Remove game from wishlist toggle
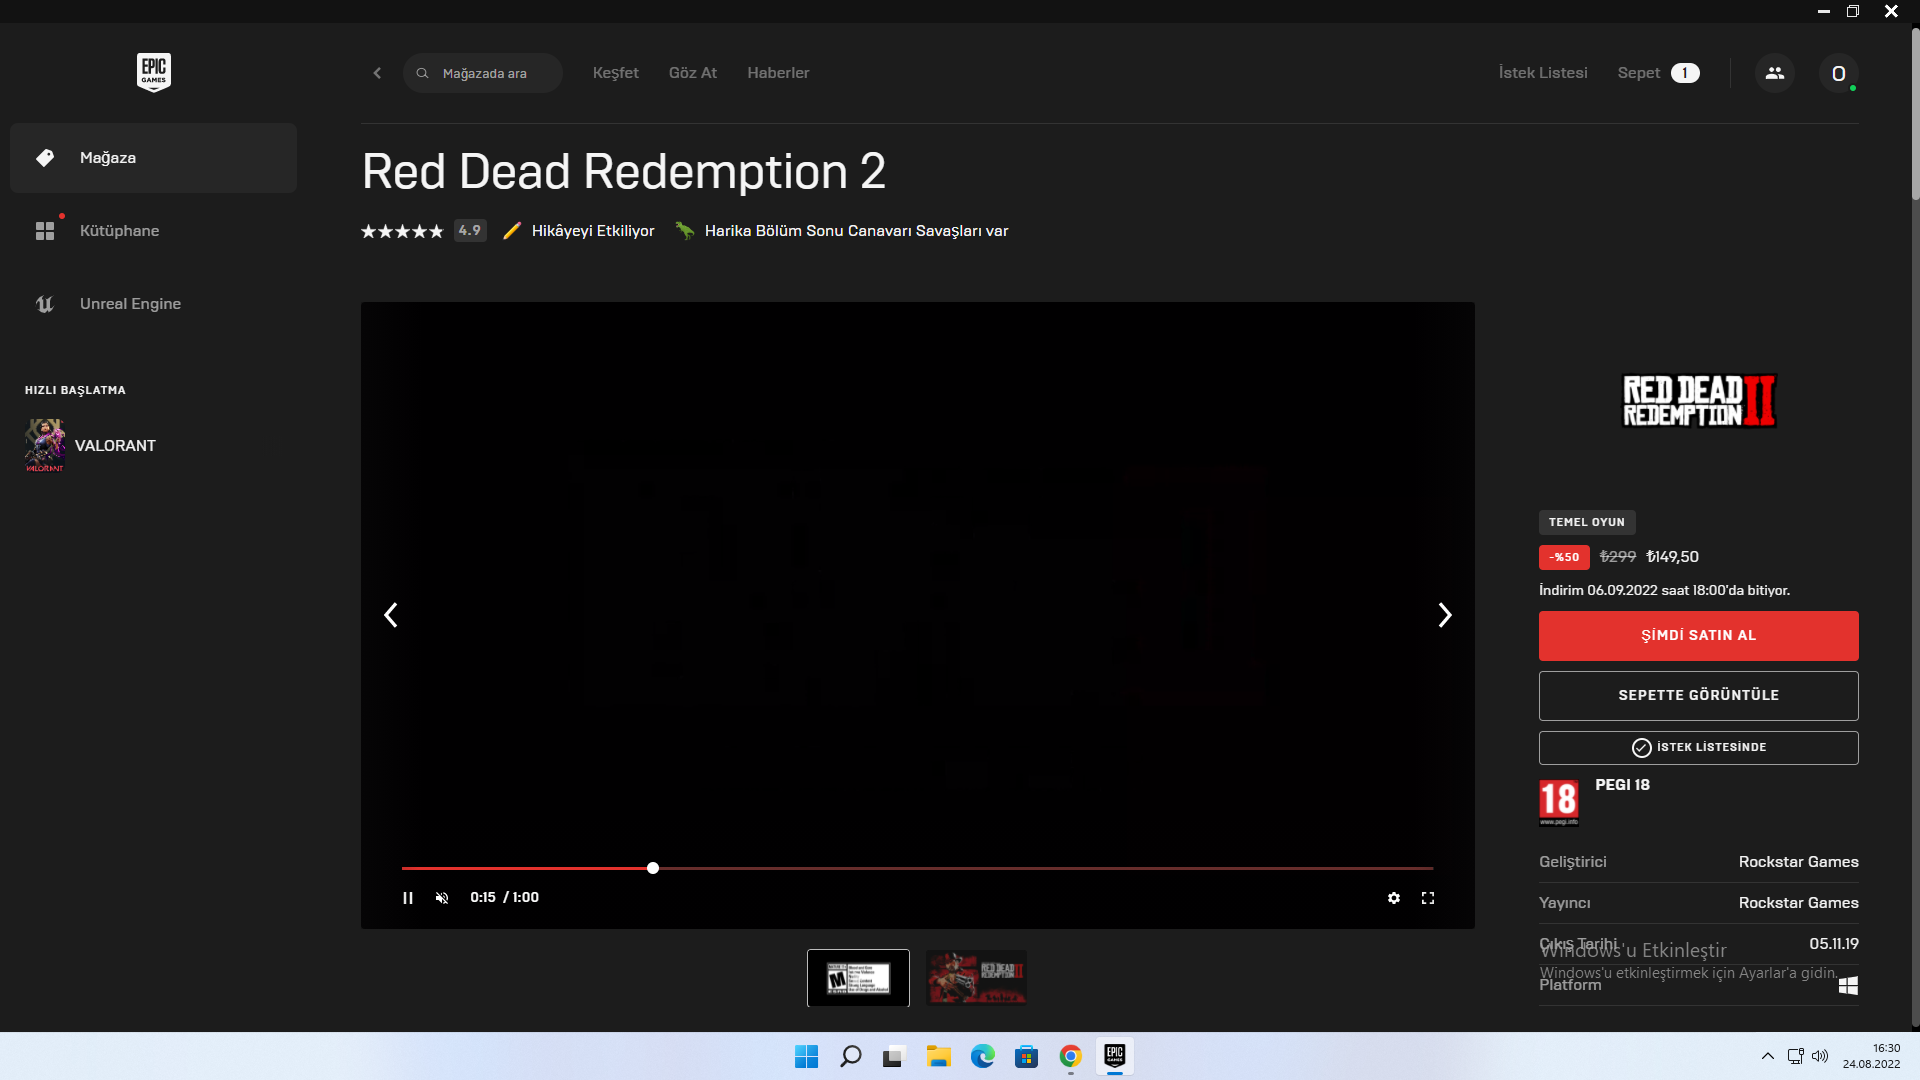Viewport: 1920px width, 1080px height. point(1698,747)
